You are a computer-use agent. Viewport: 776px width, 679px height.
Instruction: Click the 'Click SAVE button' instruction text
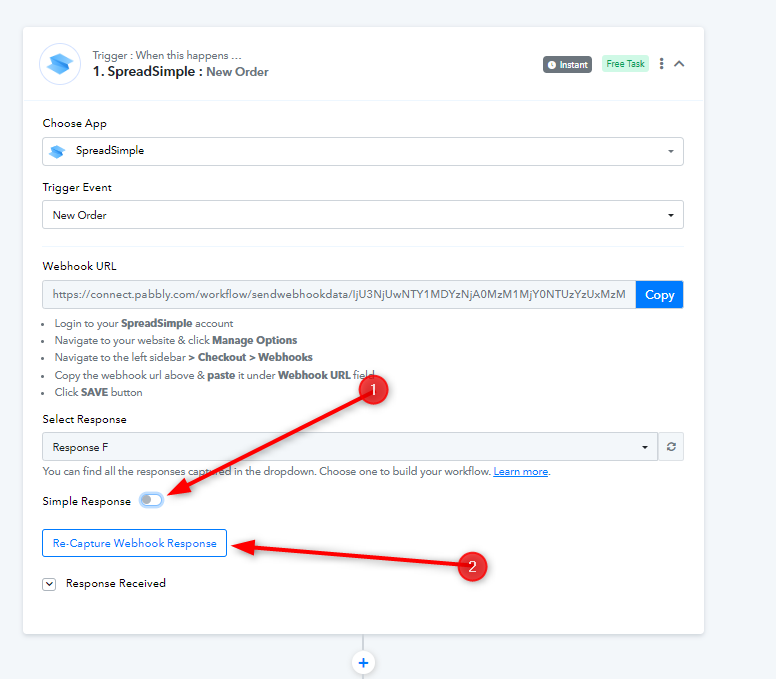(x=98, y=392)
